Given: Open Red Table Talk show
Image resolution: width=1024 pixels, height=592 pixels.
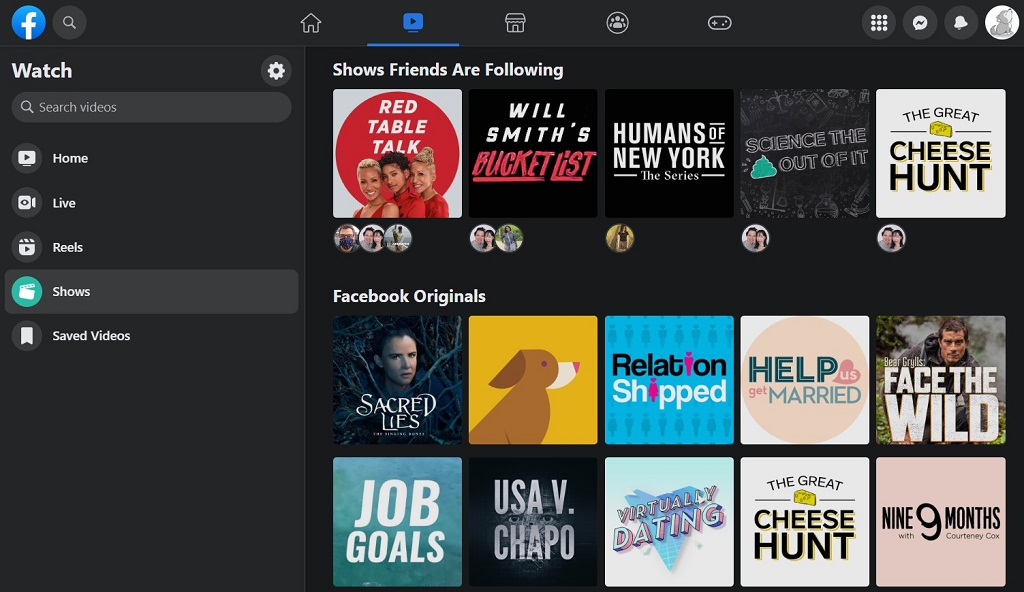Looking at the screenshot, I should 397,154.
